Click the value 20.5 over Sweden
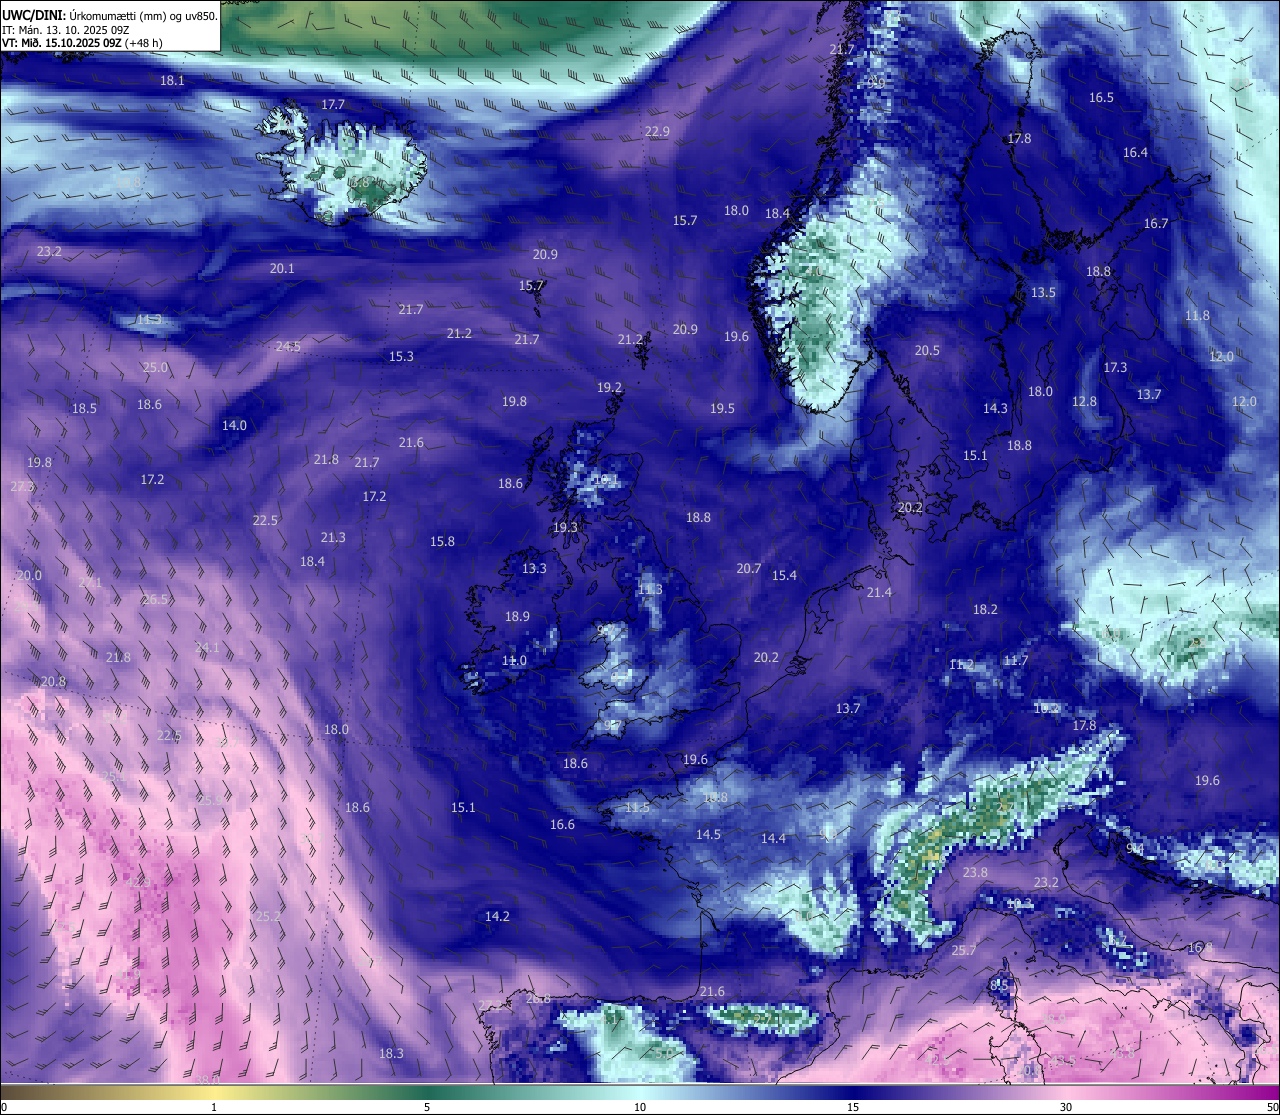Image resolution: width=1280 pixels, height=1115 pixels. click(x=927, y=350)
